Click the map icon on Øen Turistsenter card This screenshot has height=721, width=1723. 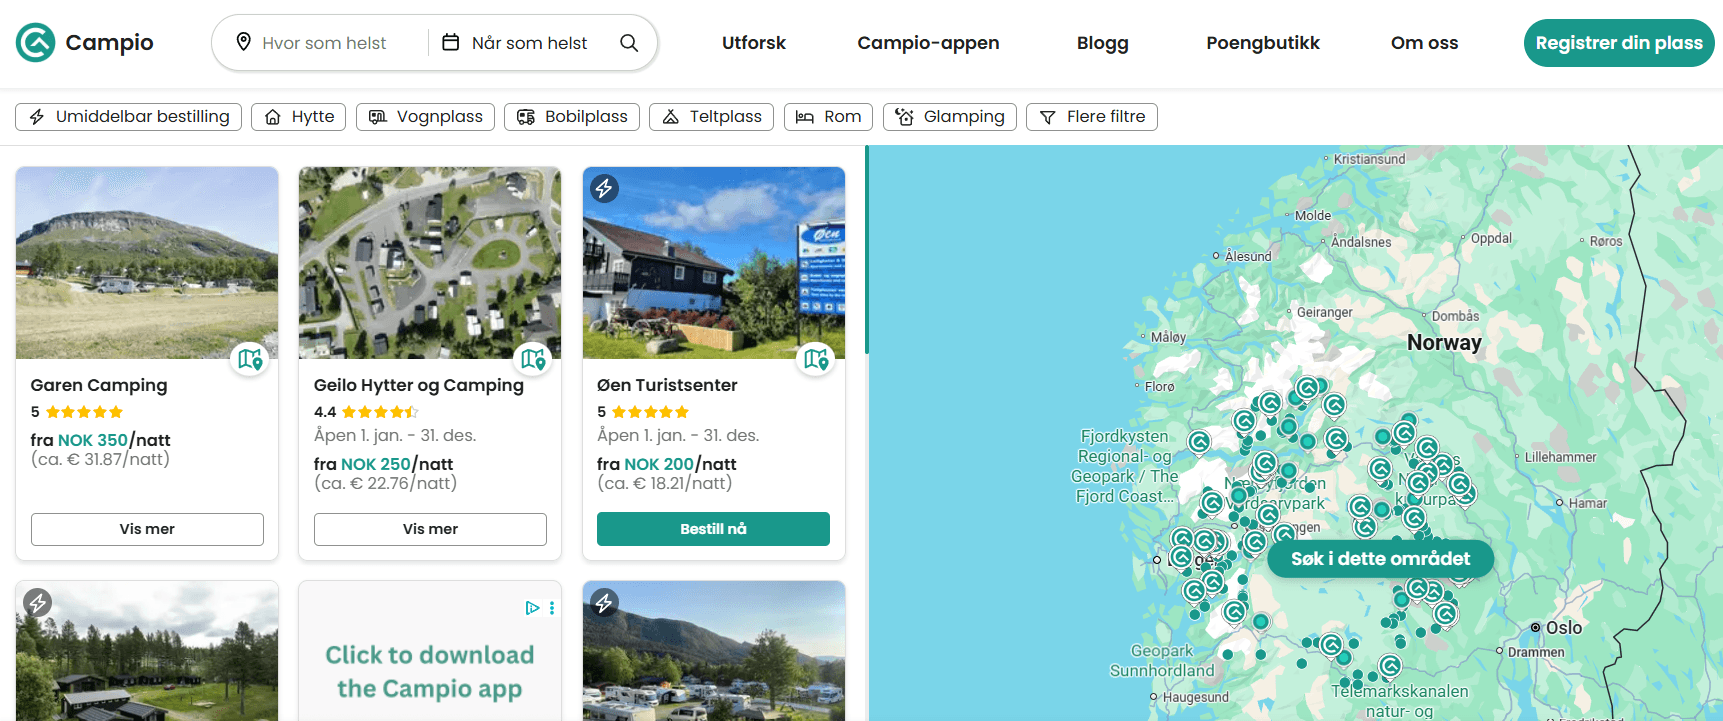tap(816, 358)
